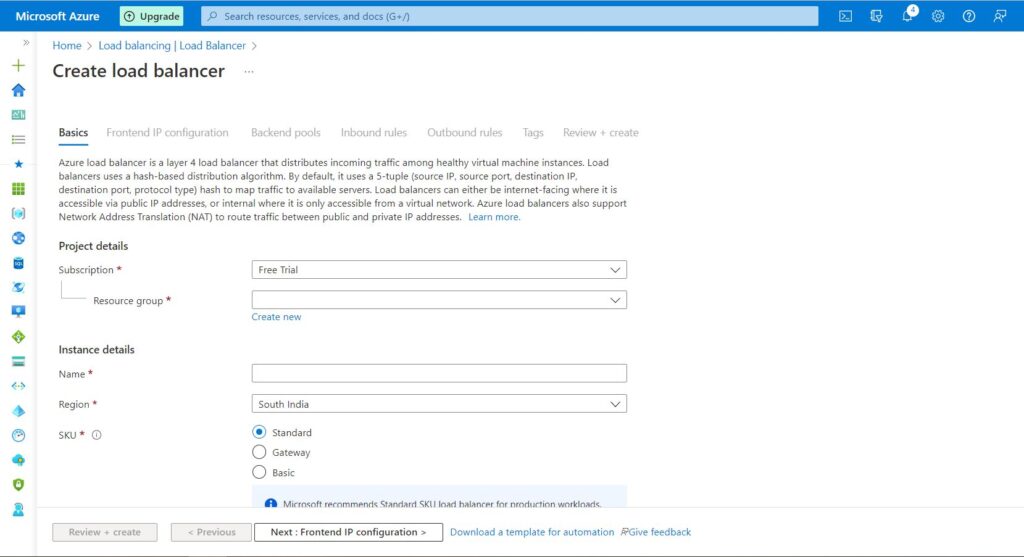Viewport: 1024px width, 557px height.
Task: Click the SKU info circle icon
Action: click(x=97, y=435)
